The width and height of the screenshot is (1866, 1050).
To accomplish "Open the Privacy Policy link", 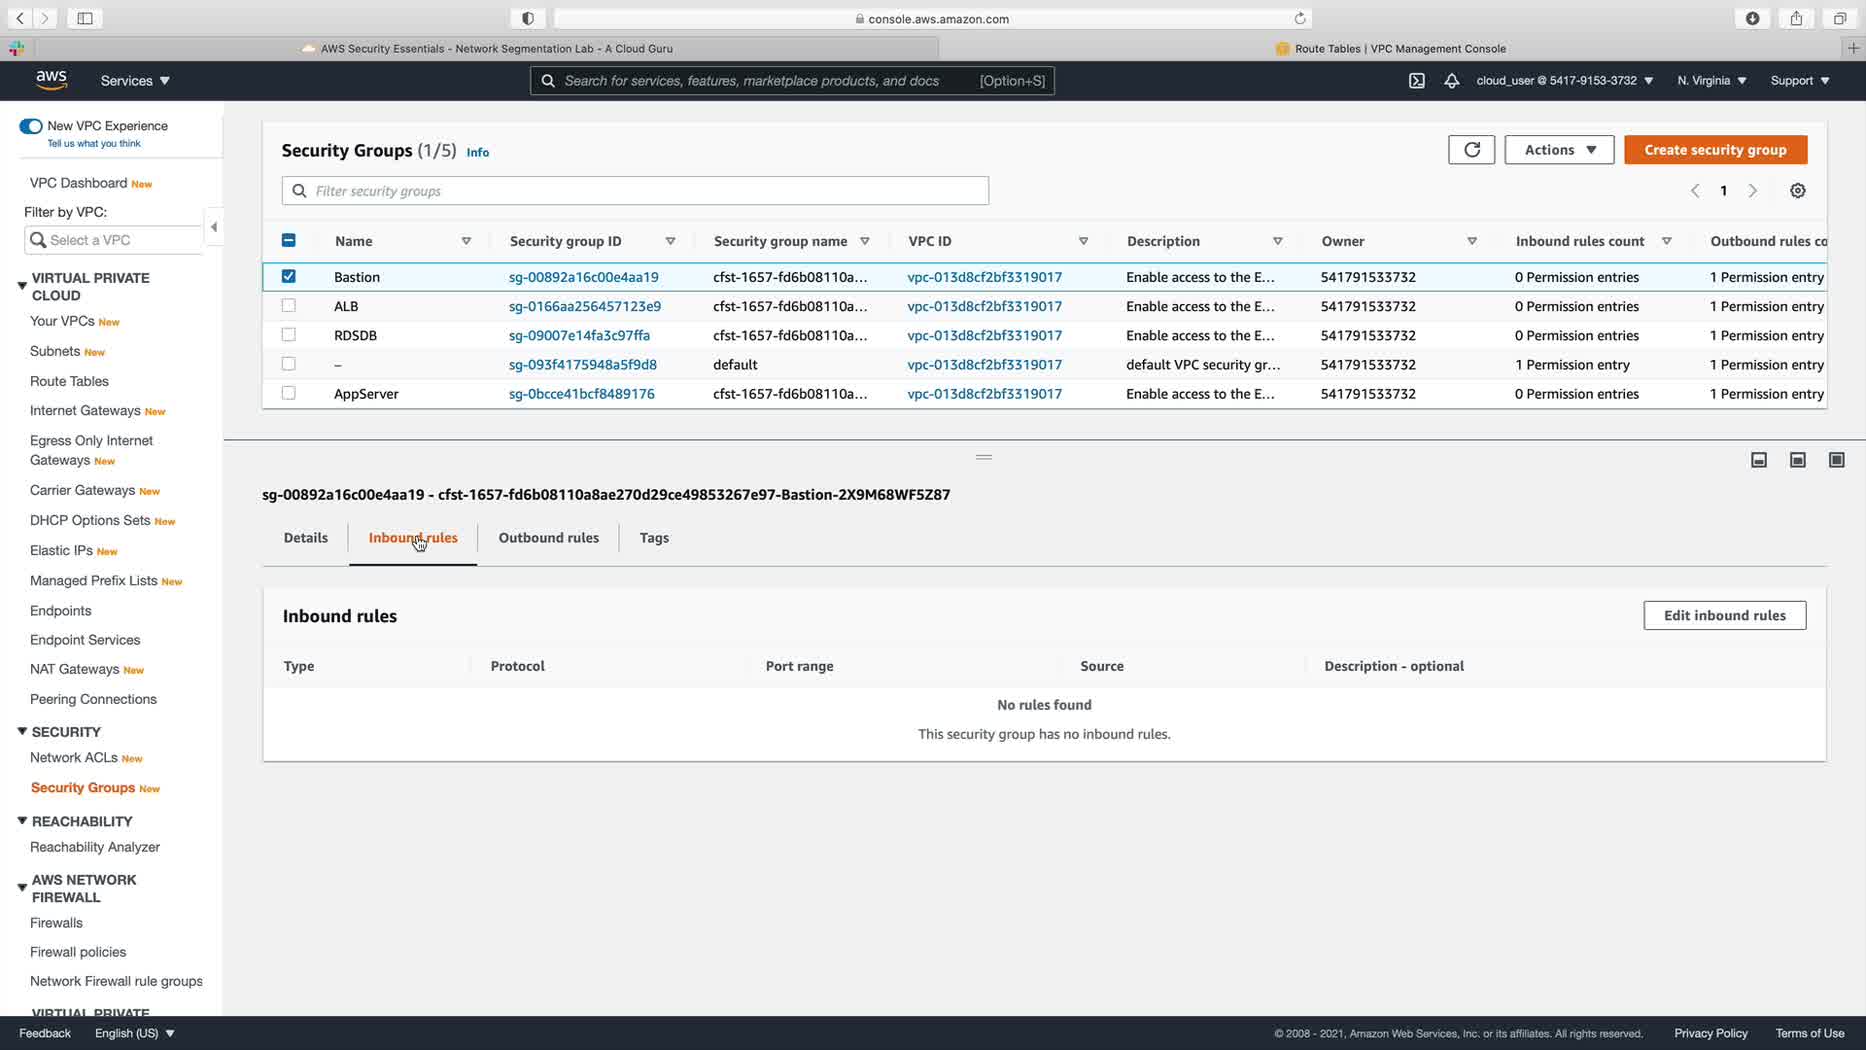I will 1711,1033.
